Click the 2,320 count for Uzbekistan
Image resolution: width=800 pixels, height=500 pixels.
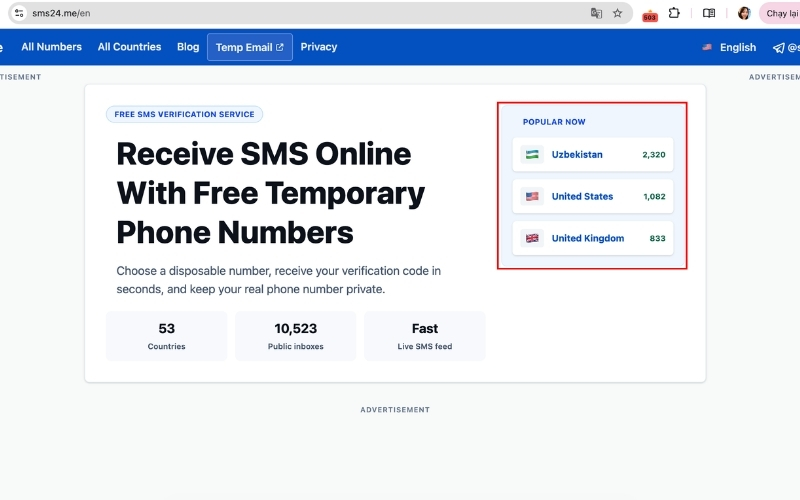click(x=654, y=155)
